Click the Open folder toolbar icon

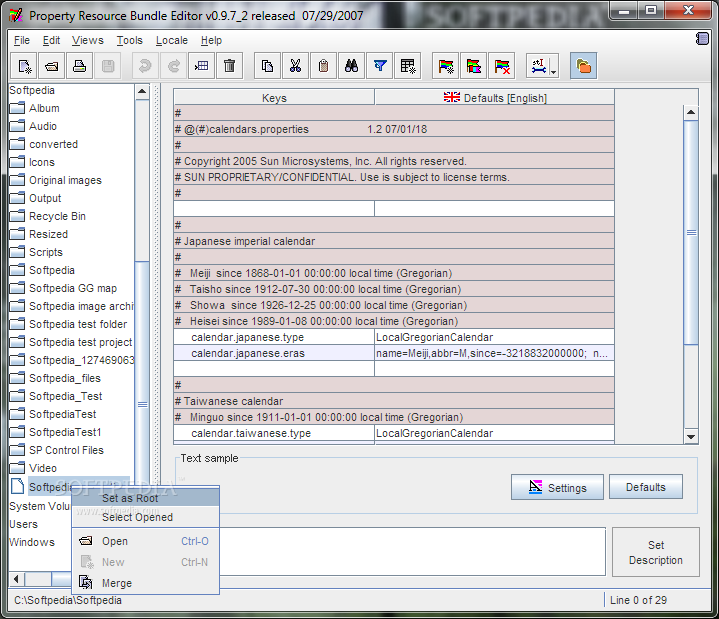point(52,66)
